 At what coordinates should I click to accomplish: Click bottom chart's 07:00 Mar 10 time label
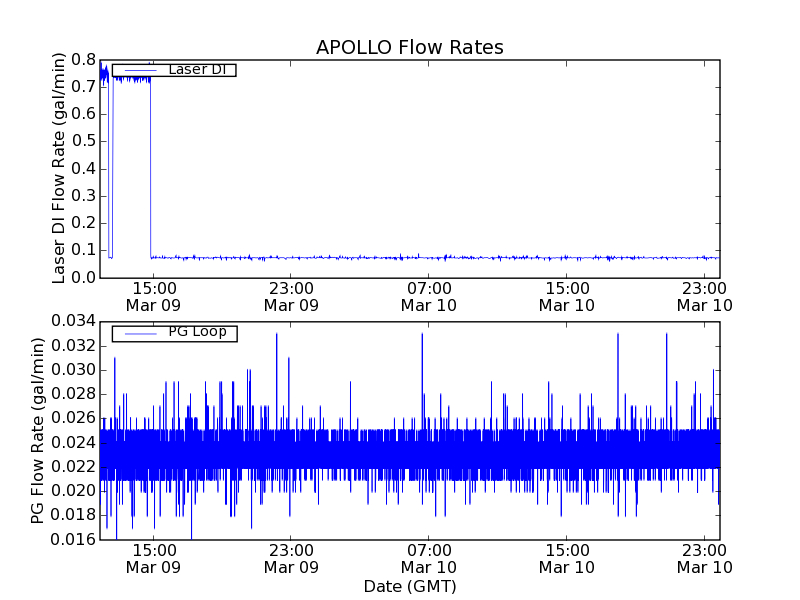pyautogui.click(x=429, y=558)
